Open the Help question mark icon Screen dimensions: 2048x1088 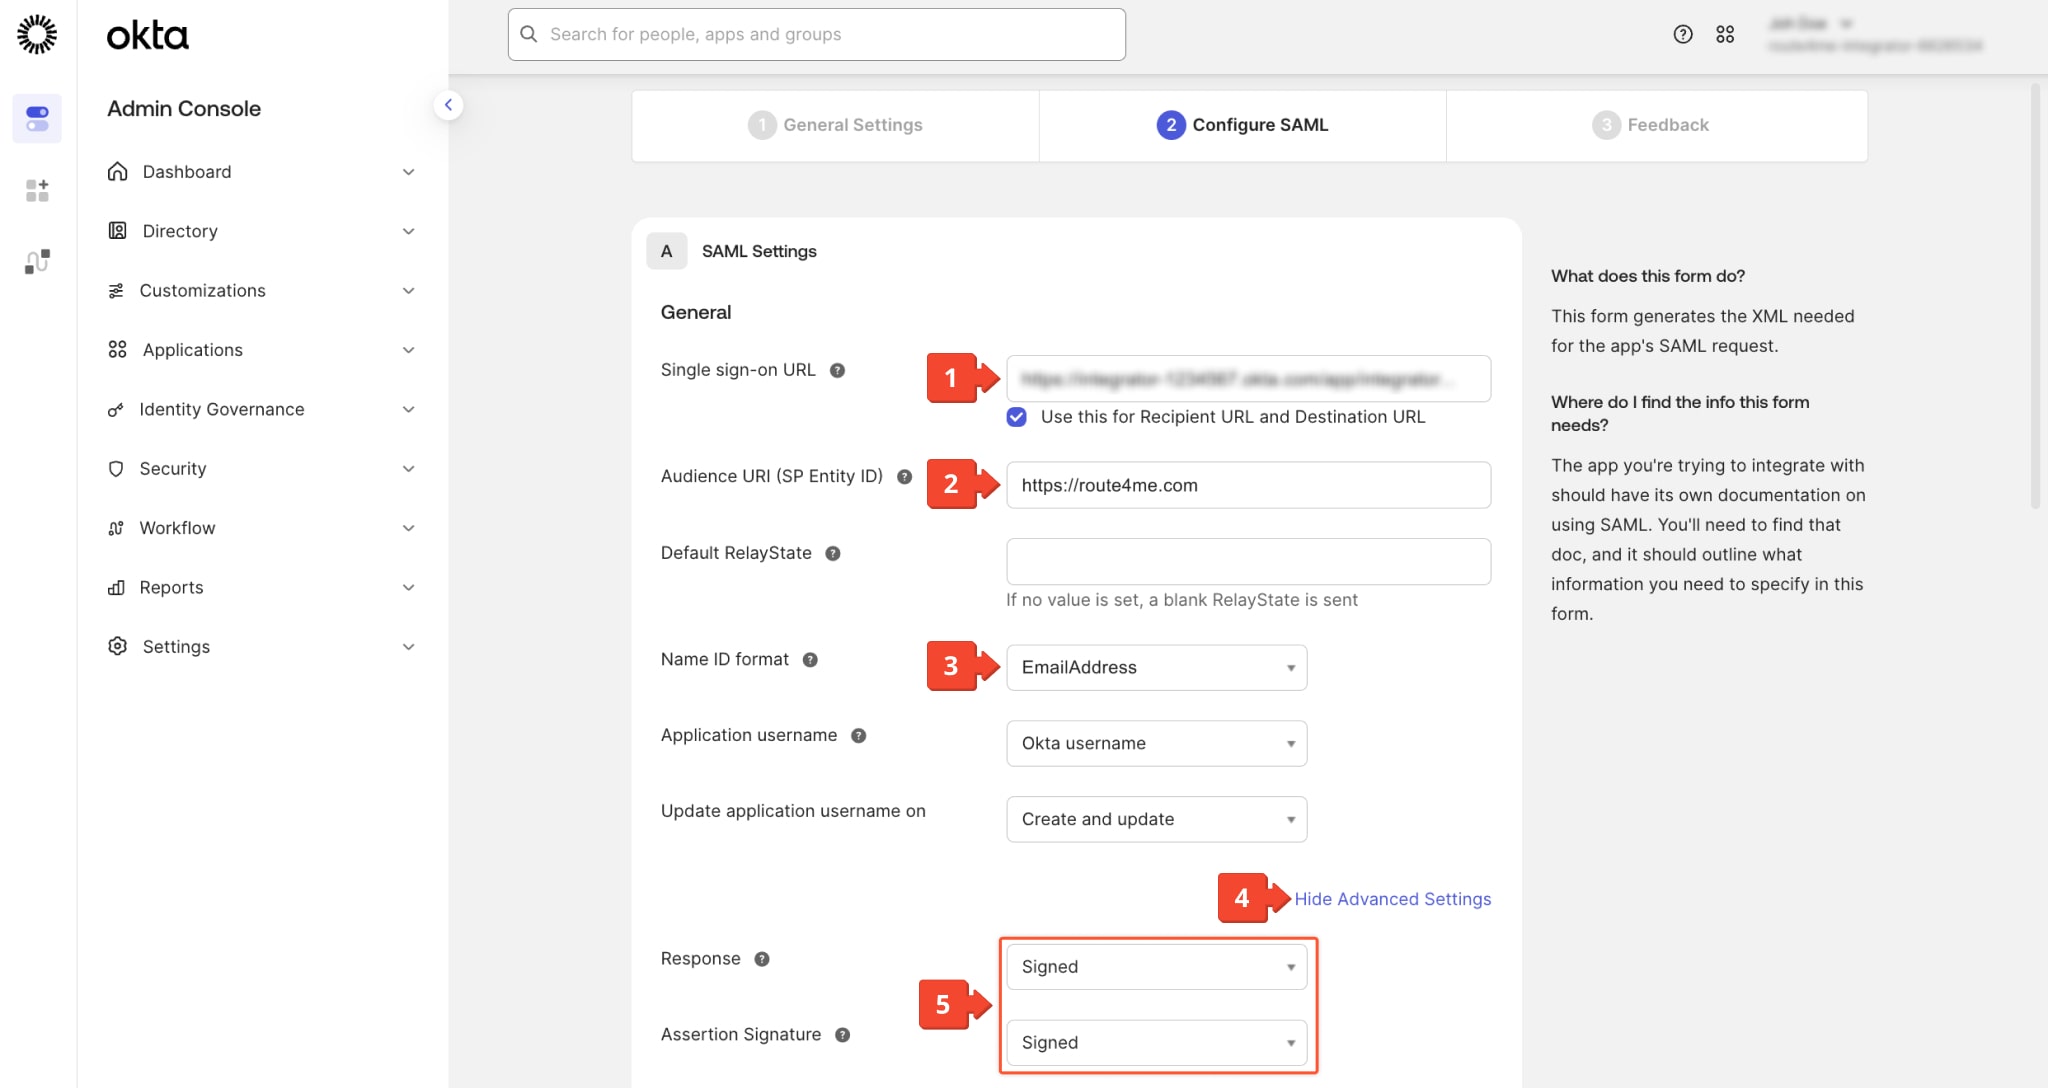click(1682, 33)
